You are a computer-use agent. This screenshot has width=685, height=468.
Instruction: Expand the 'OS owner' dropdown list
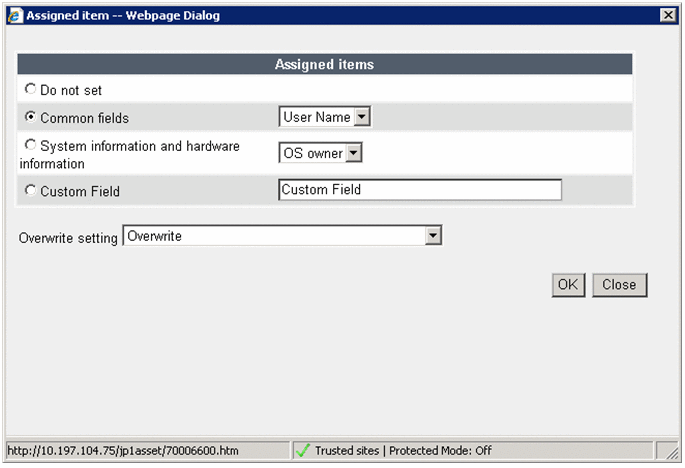click(x=353, y=153)
